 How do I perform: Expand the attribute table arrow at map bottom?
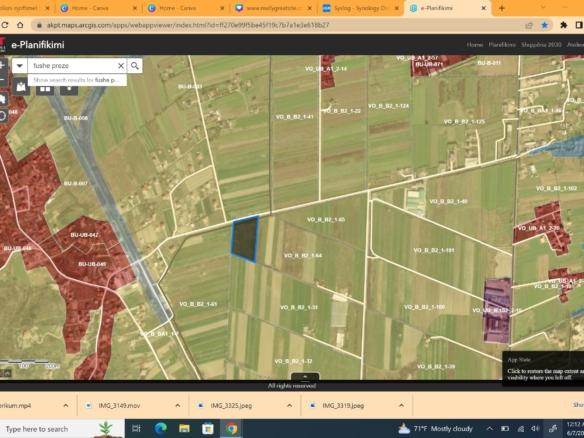305,377
